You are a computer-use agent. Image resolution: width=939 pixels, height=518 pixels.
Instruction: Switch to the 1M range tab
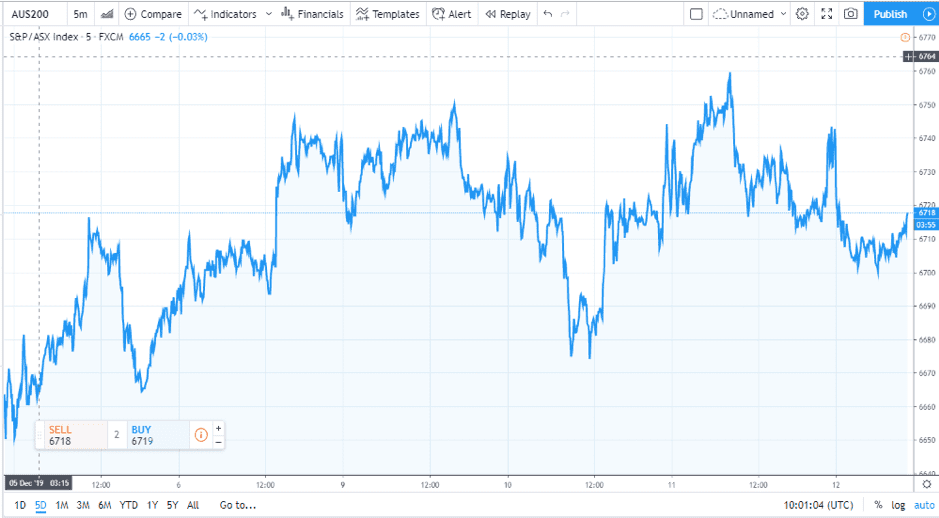tap(62, 505)
